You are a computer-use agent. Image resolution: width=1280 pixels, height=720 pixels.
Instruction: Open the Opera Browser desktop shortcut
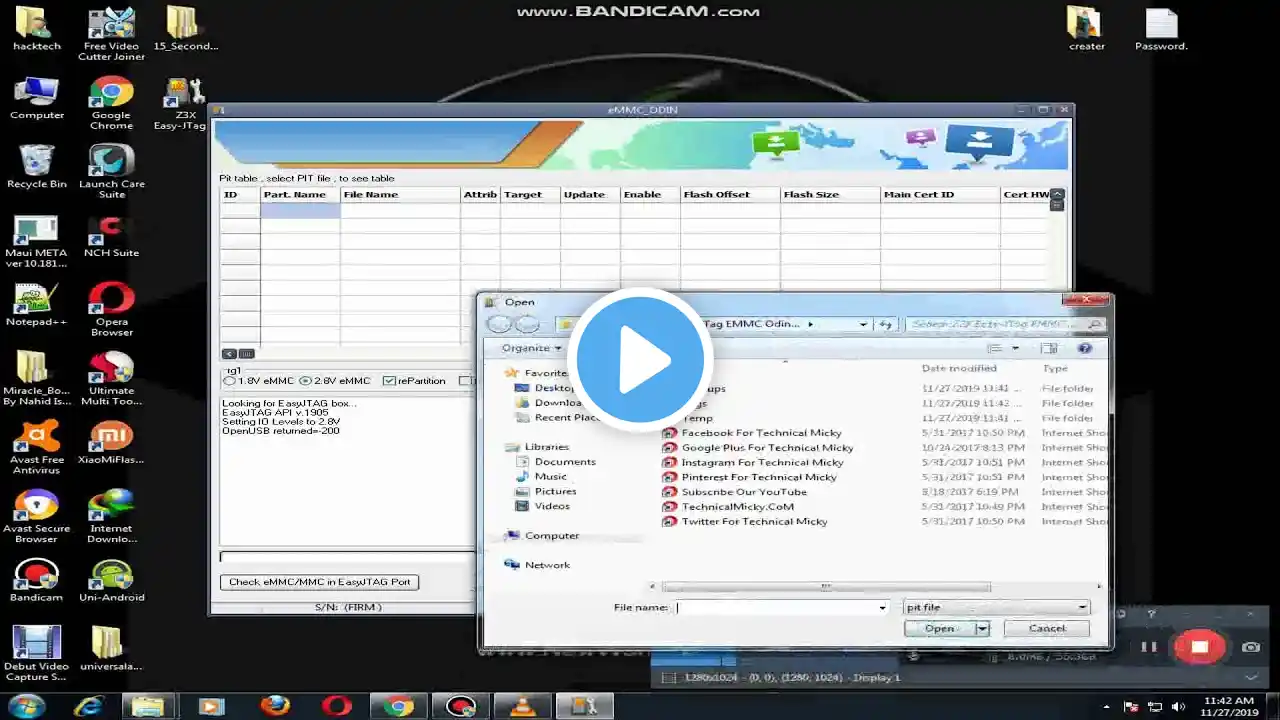click(111, 310)
